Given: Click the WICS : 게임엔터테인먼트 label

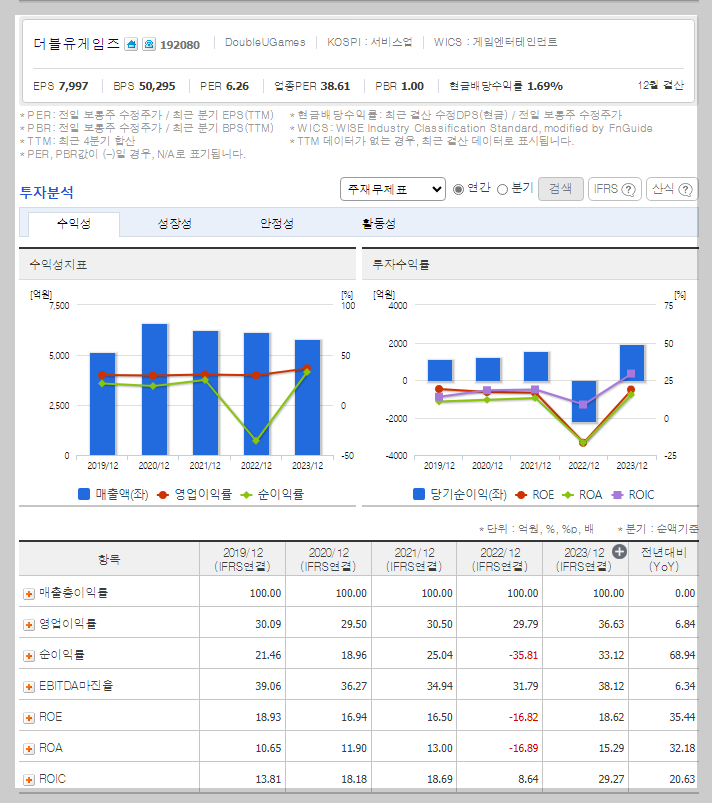Looking at the screenshot, I should point(495,43).
